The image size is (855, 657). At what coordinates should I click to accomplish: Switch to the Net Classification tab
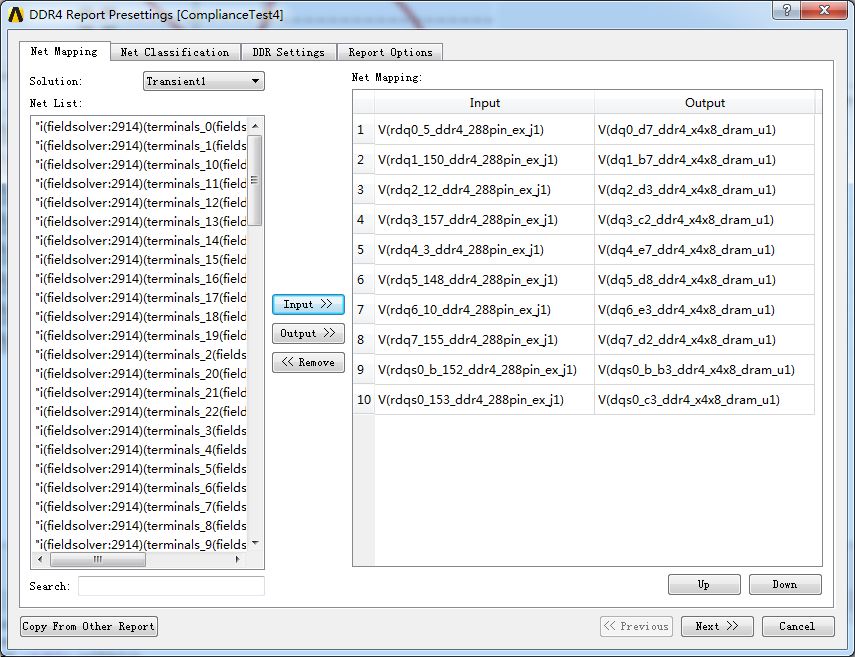pos(174,52)
